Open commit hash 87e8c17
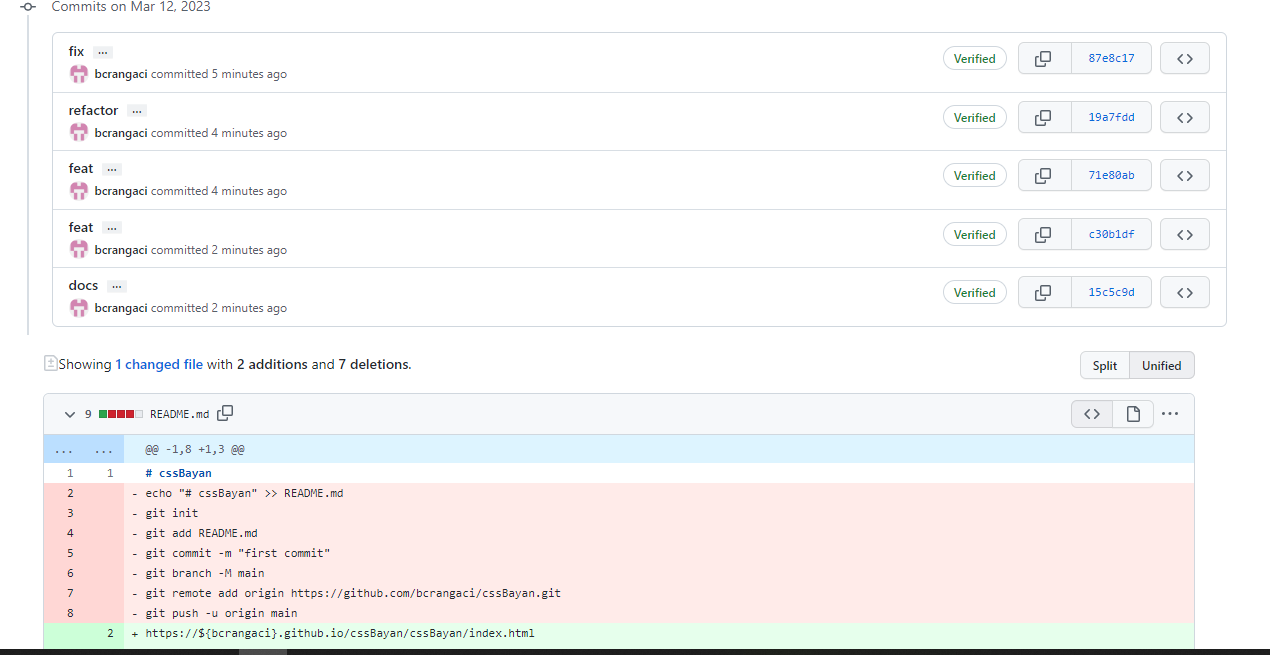 1111,58
